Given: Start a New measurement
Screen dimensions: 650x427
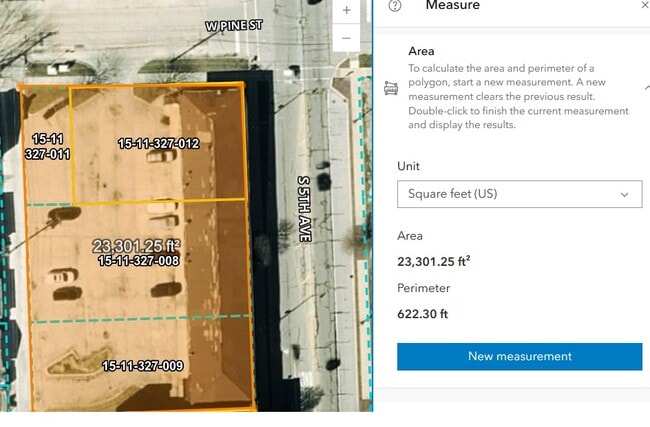Looking at the screenshot, I should coord(519,356).
